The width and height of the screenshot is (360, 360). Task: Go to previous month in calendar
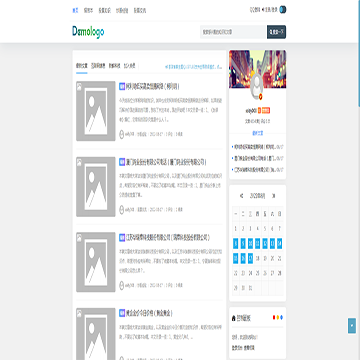tap(241, 196)
